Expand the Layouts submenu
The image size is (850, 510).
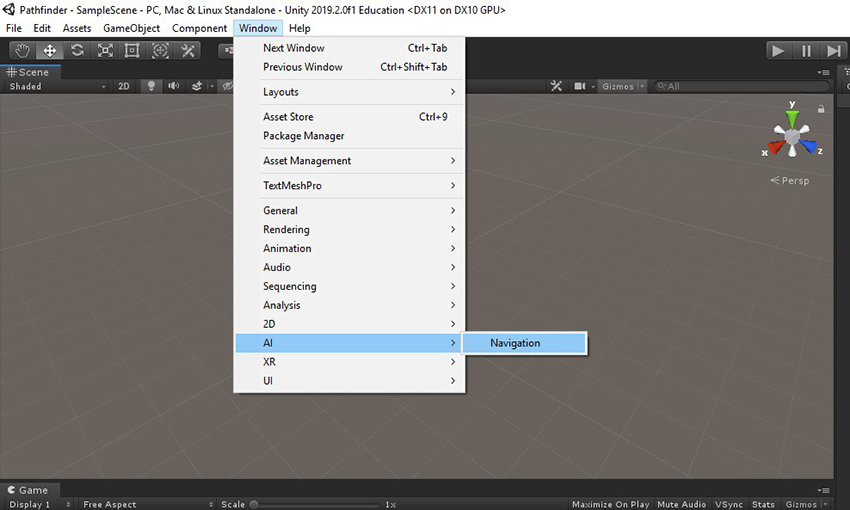coord(349,92)
